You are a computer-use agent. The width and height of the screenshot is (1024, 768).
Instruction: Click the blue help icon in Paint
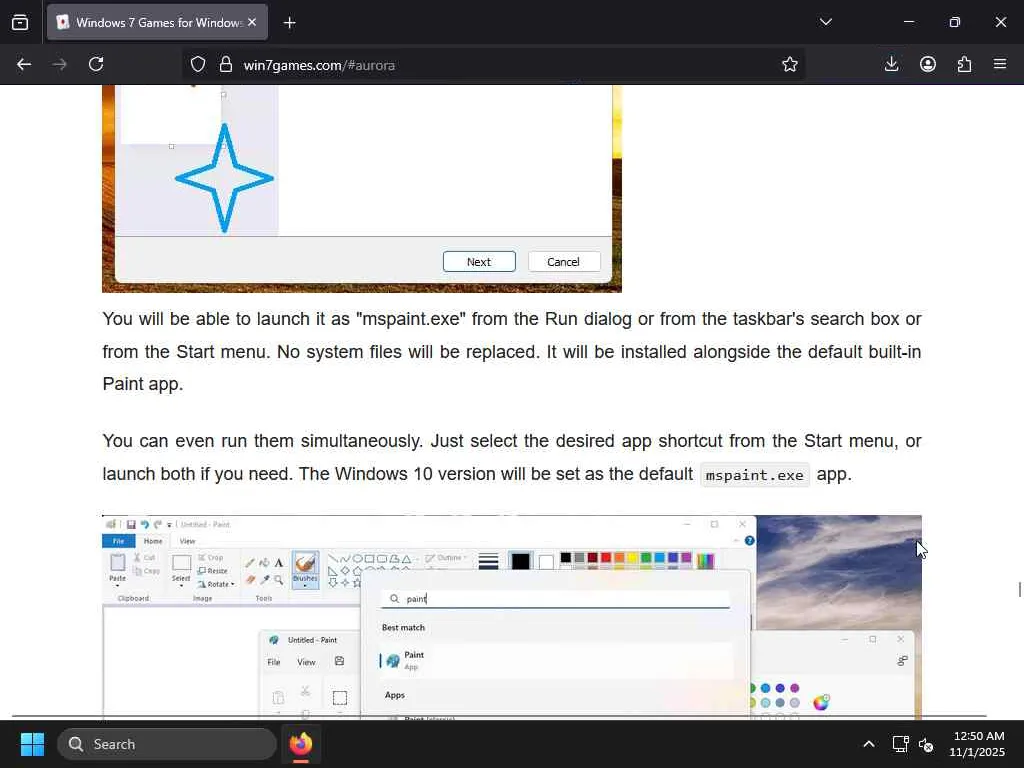749,541
